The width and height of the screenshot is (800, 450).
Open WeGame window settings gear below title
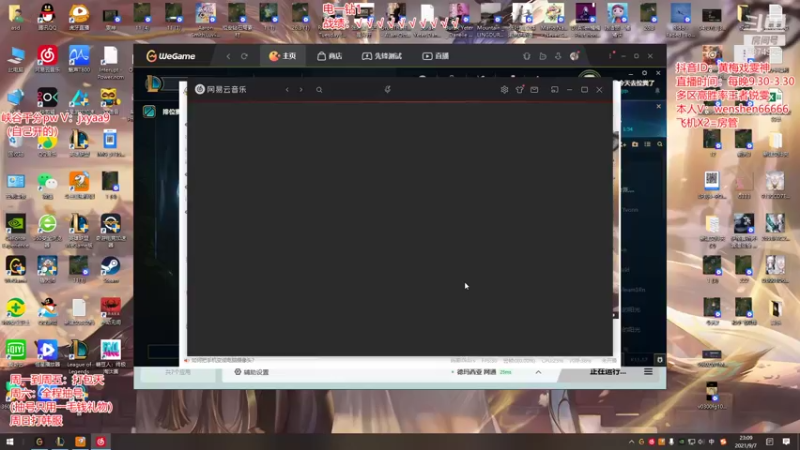pos(644,73)
